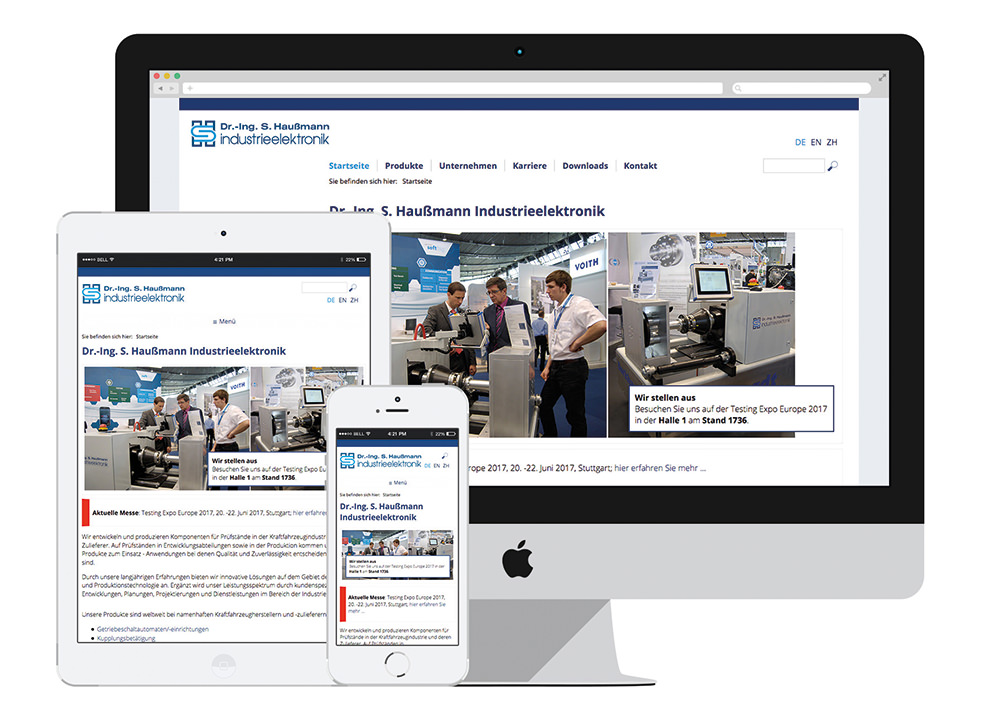
Task: Focus the desktop site search field
Action: [x=793, y=166]
